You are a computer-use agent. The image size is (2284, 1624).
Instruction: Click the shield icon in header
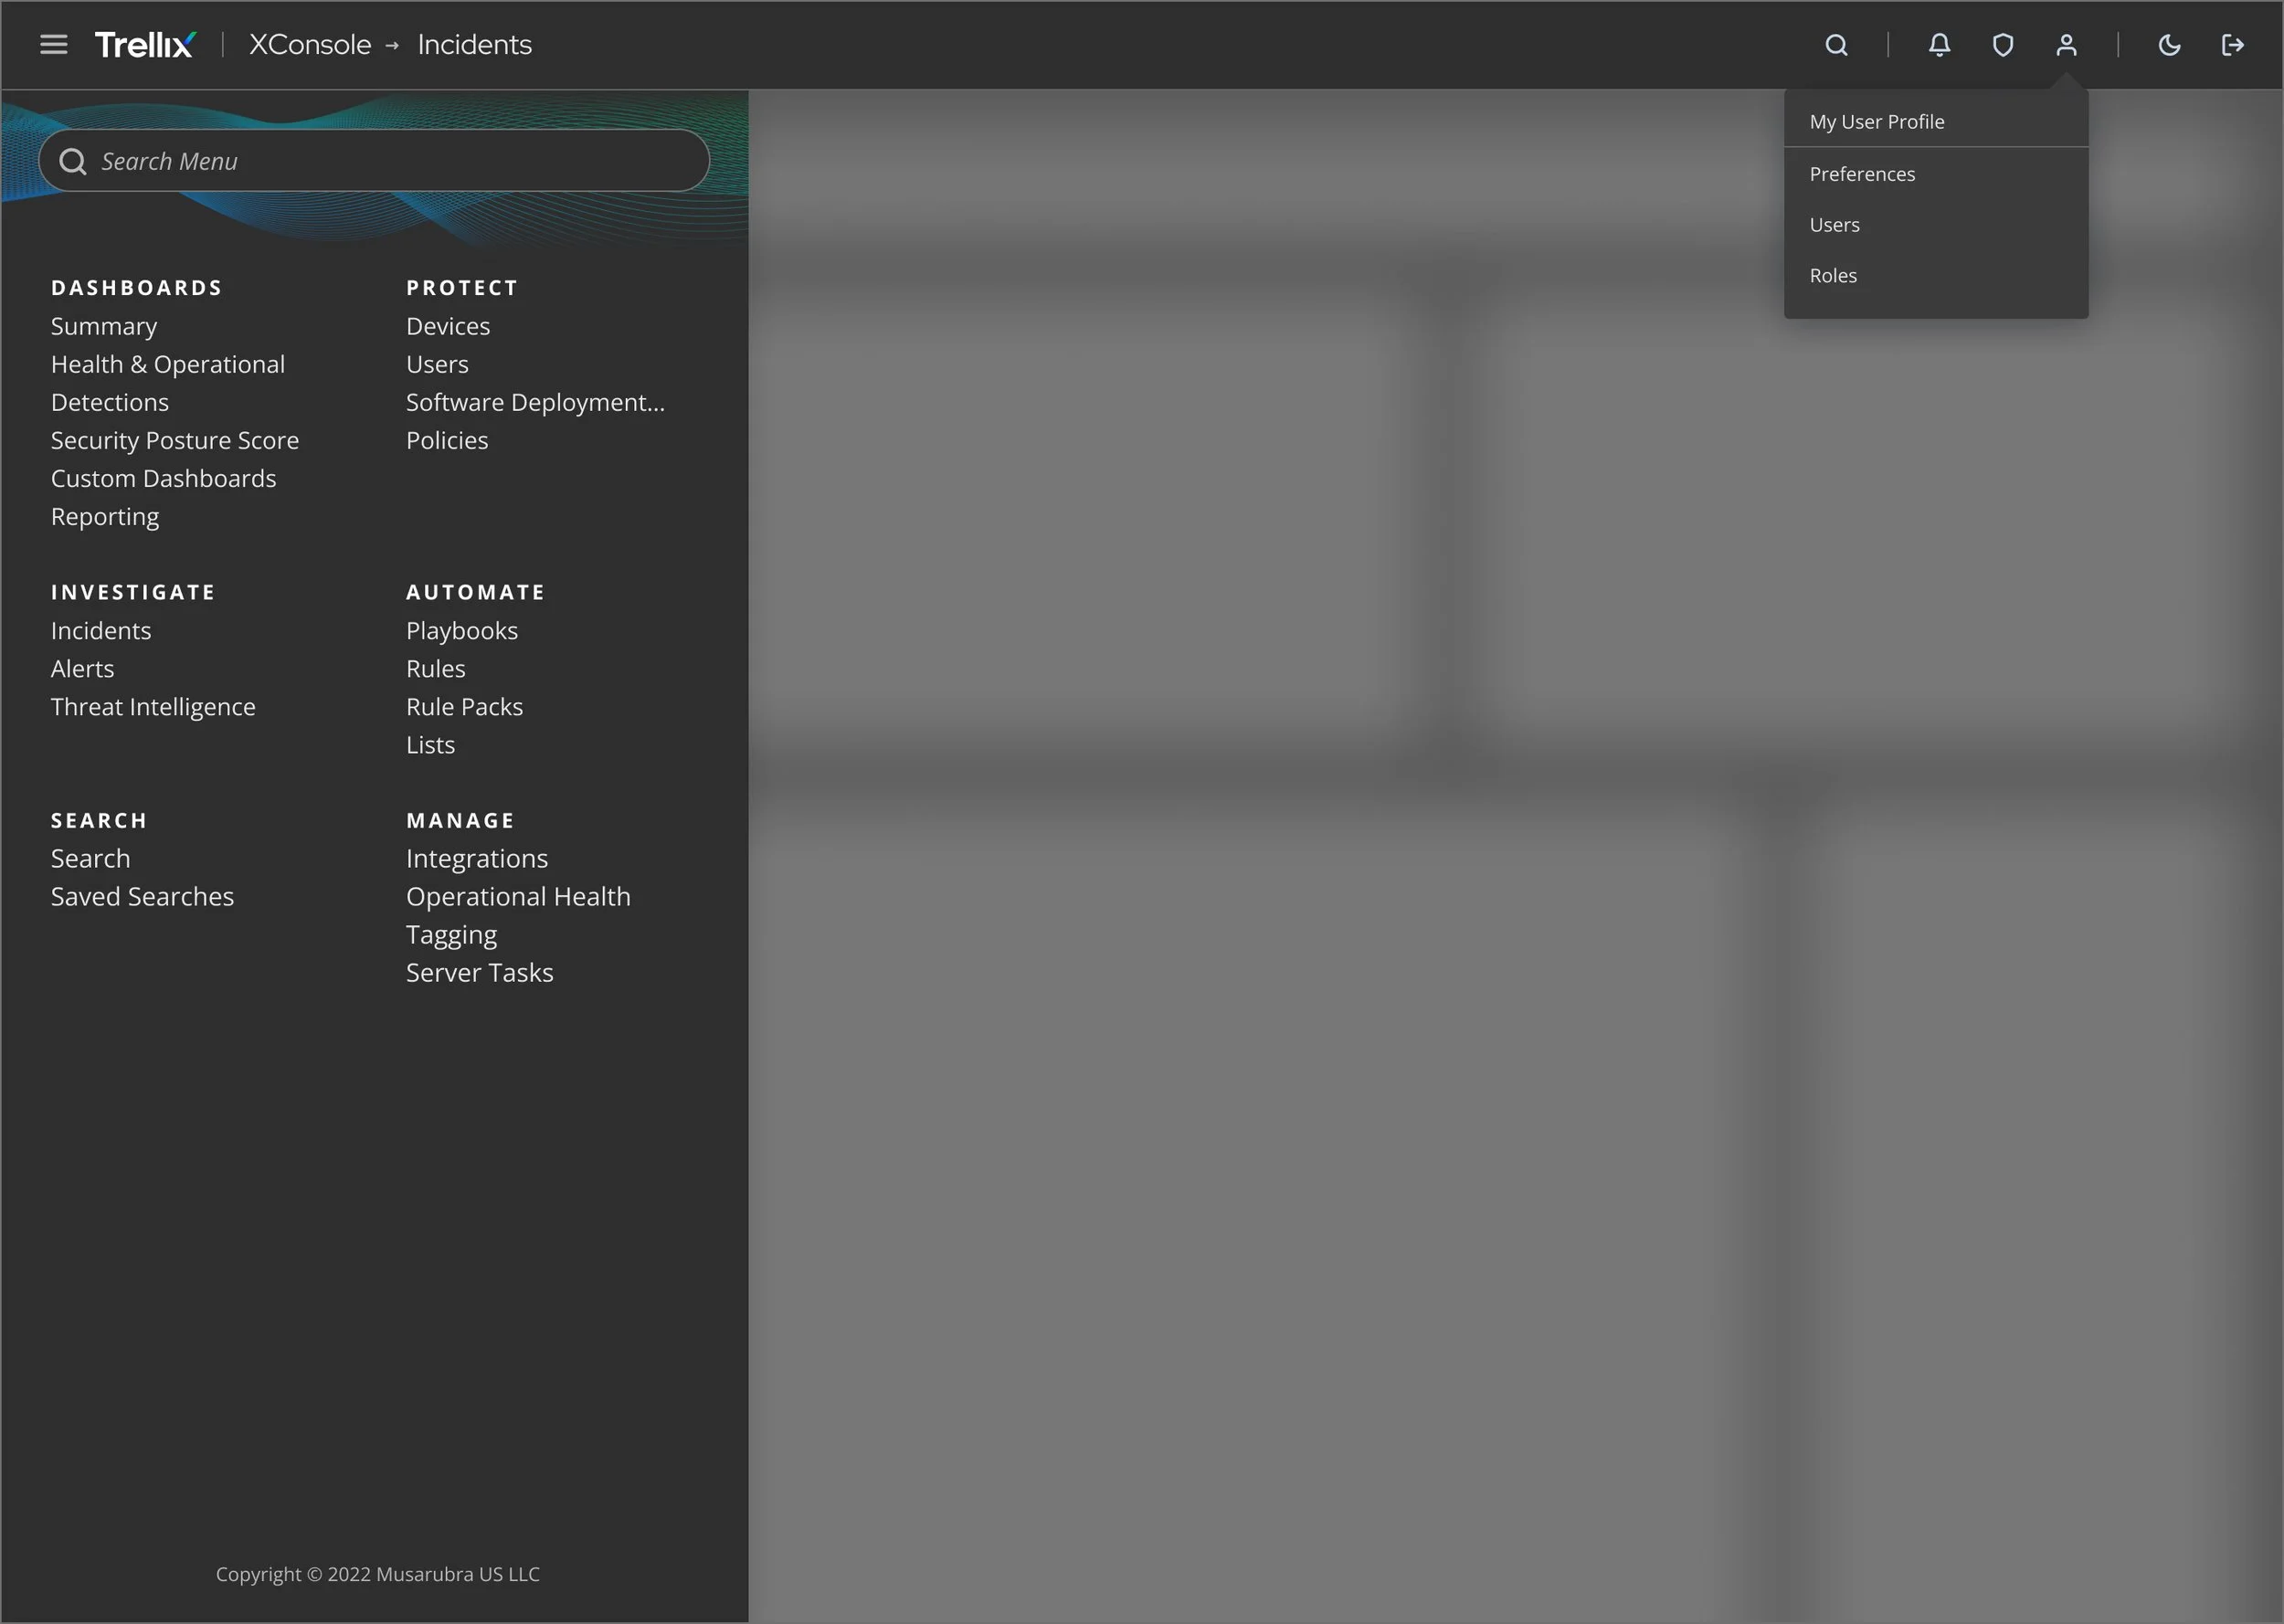pyautogui.click(x=2002, y=45)
